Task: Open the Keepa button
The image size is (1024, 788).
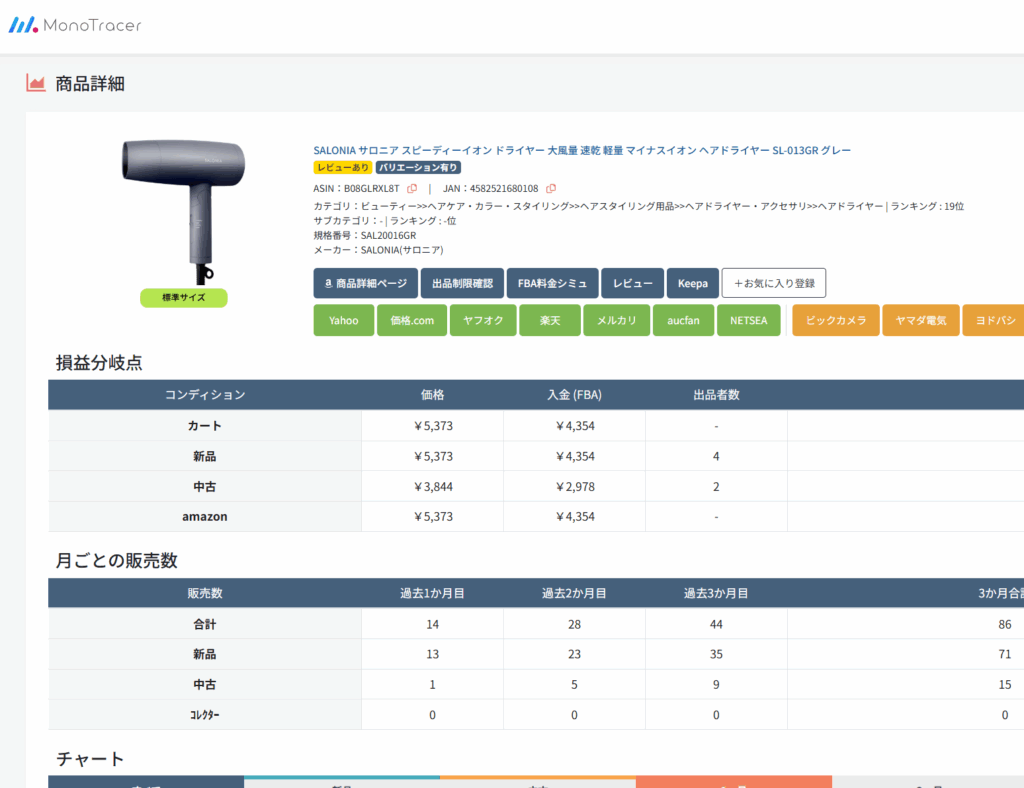Action: [693, 283]
